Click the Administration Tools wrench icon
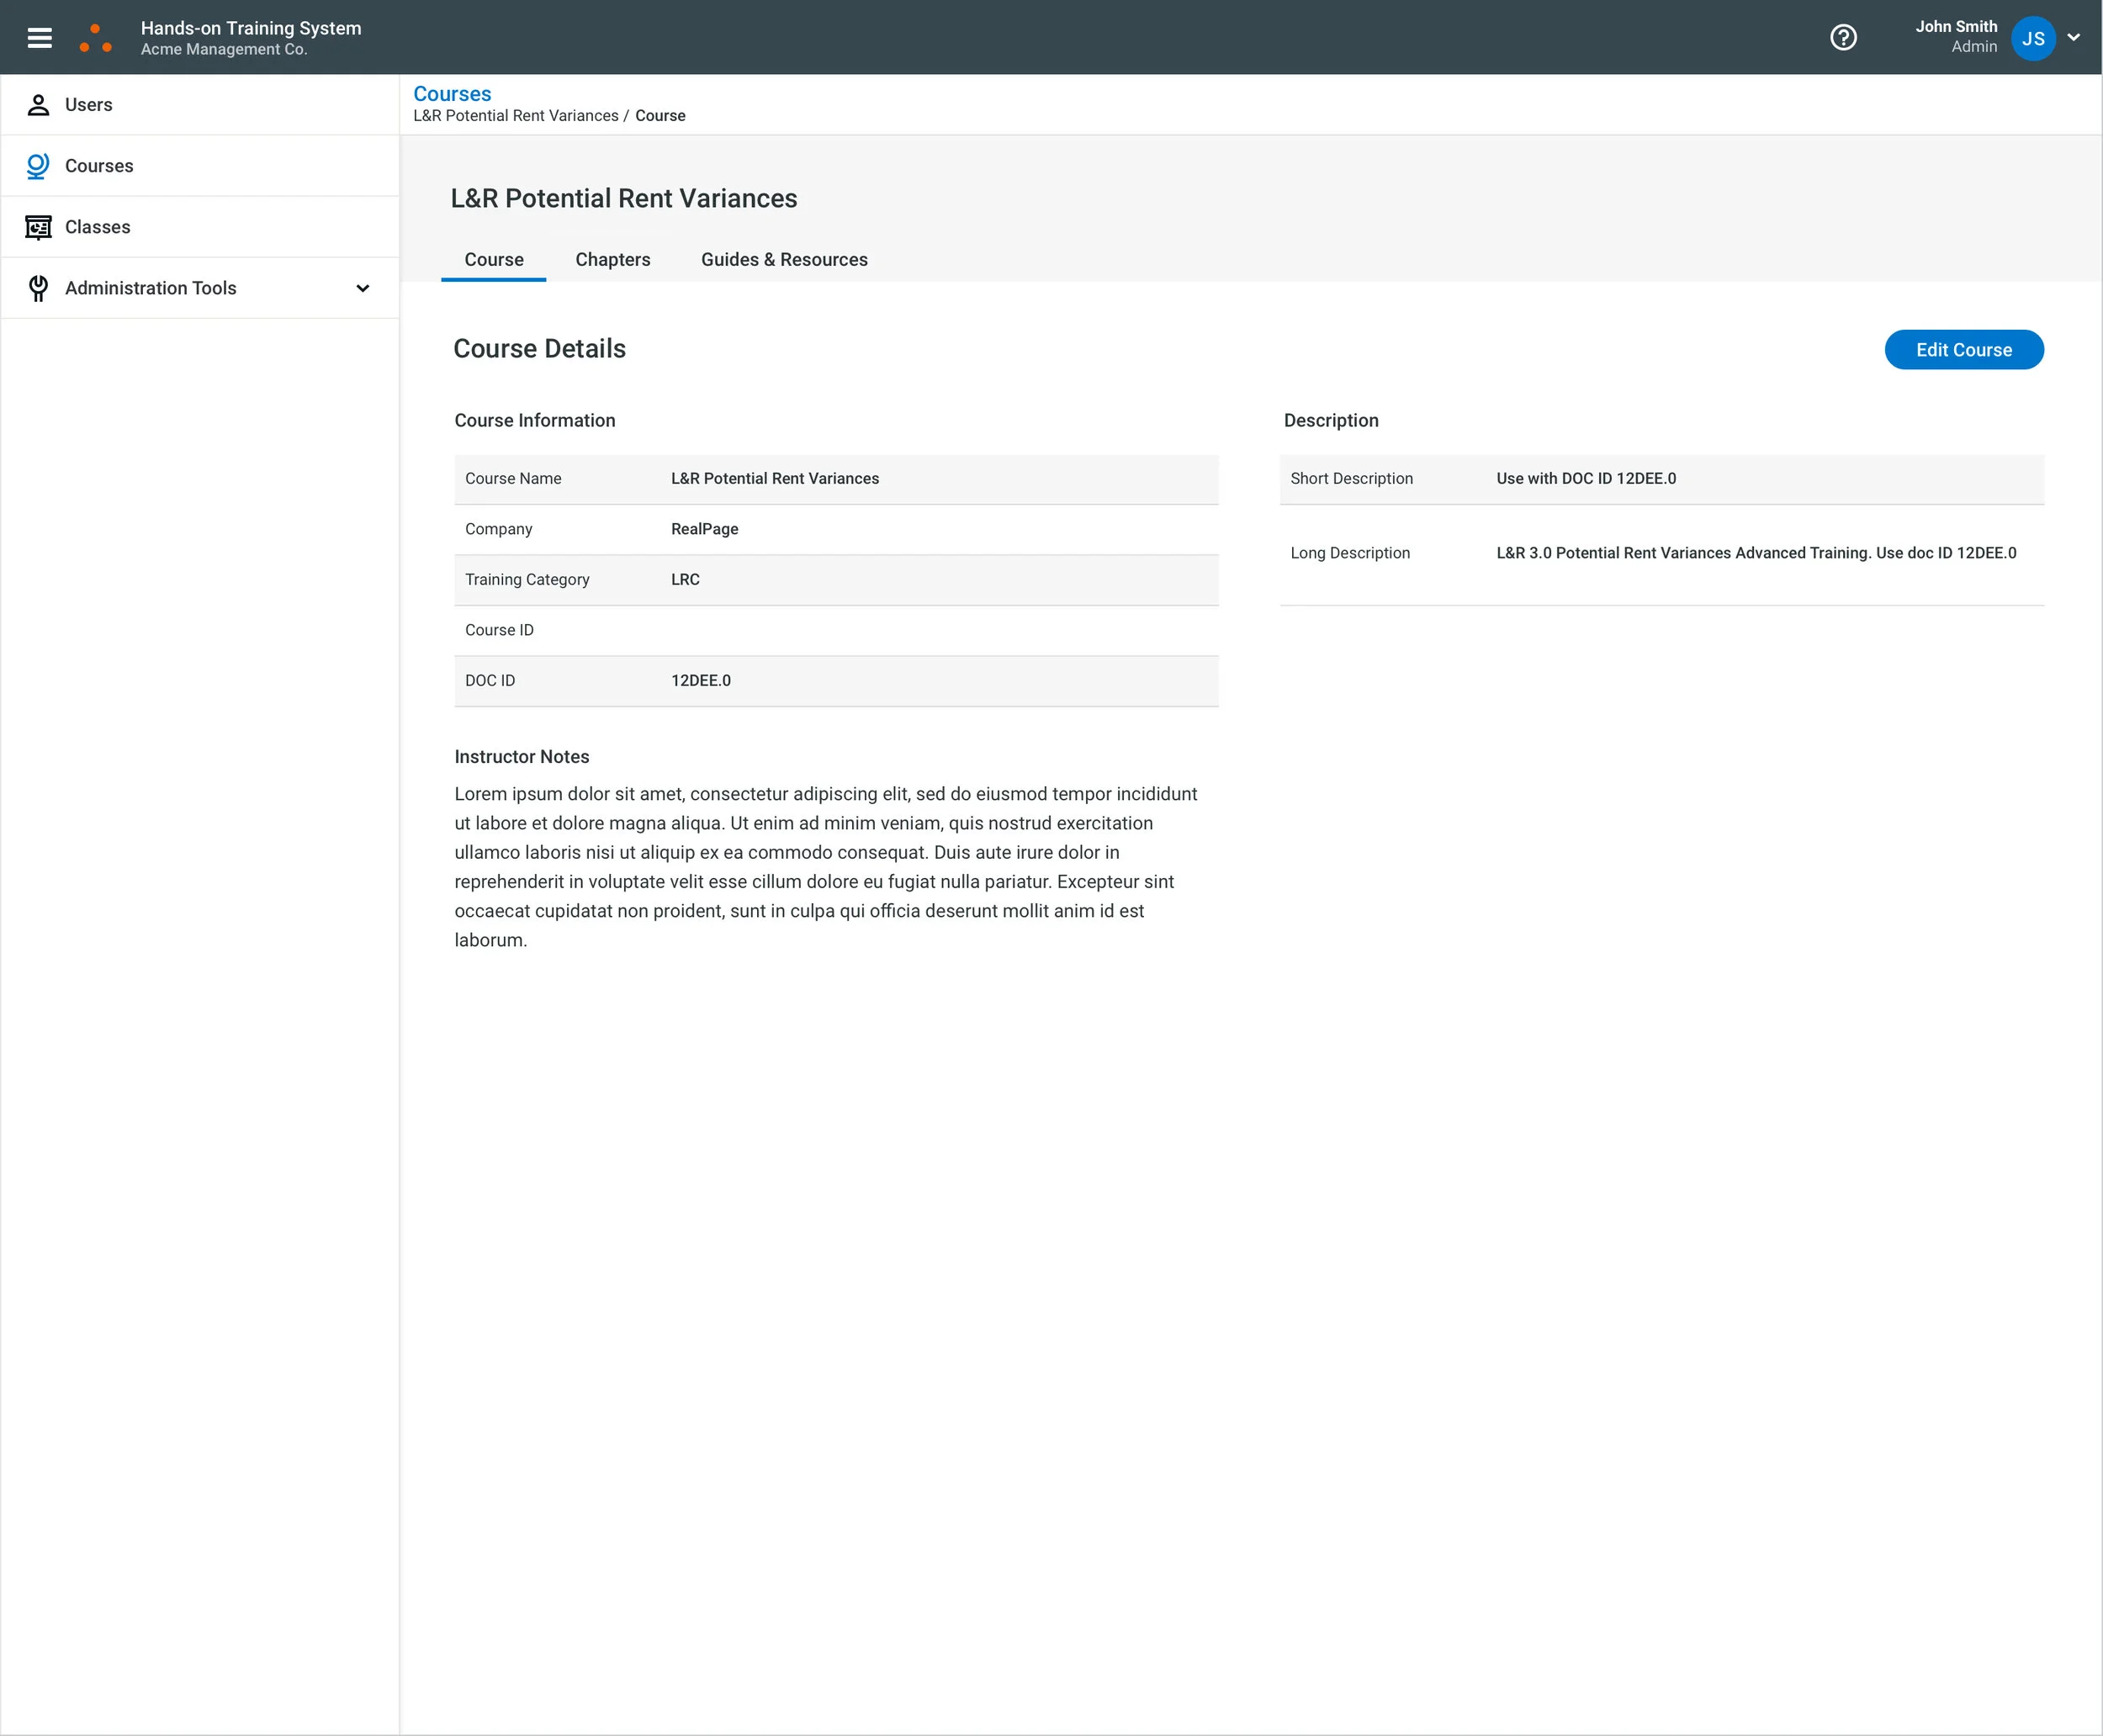 coord(38,288)
